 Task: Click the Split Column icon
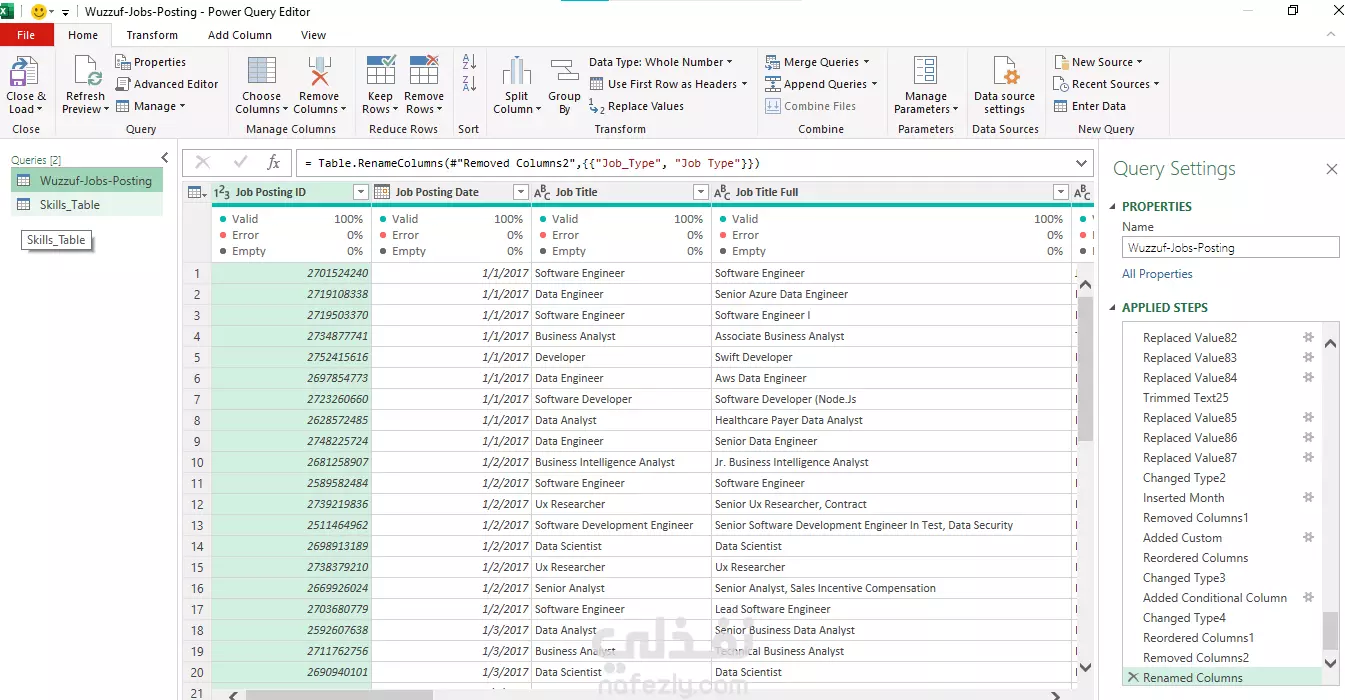[517, 72]
